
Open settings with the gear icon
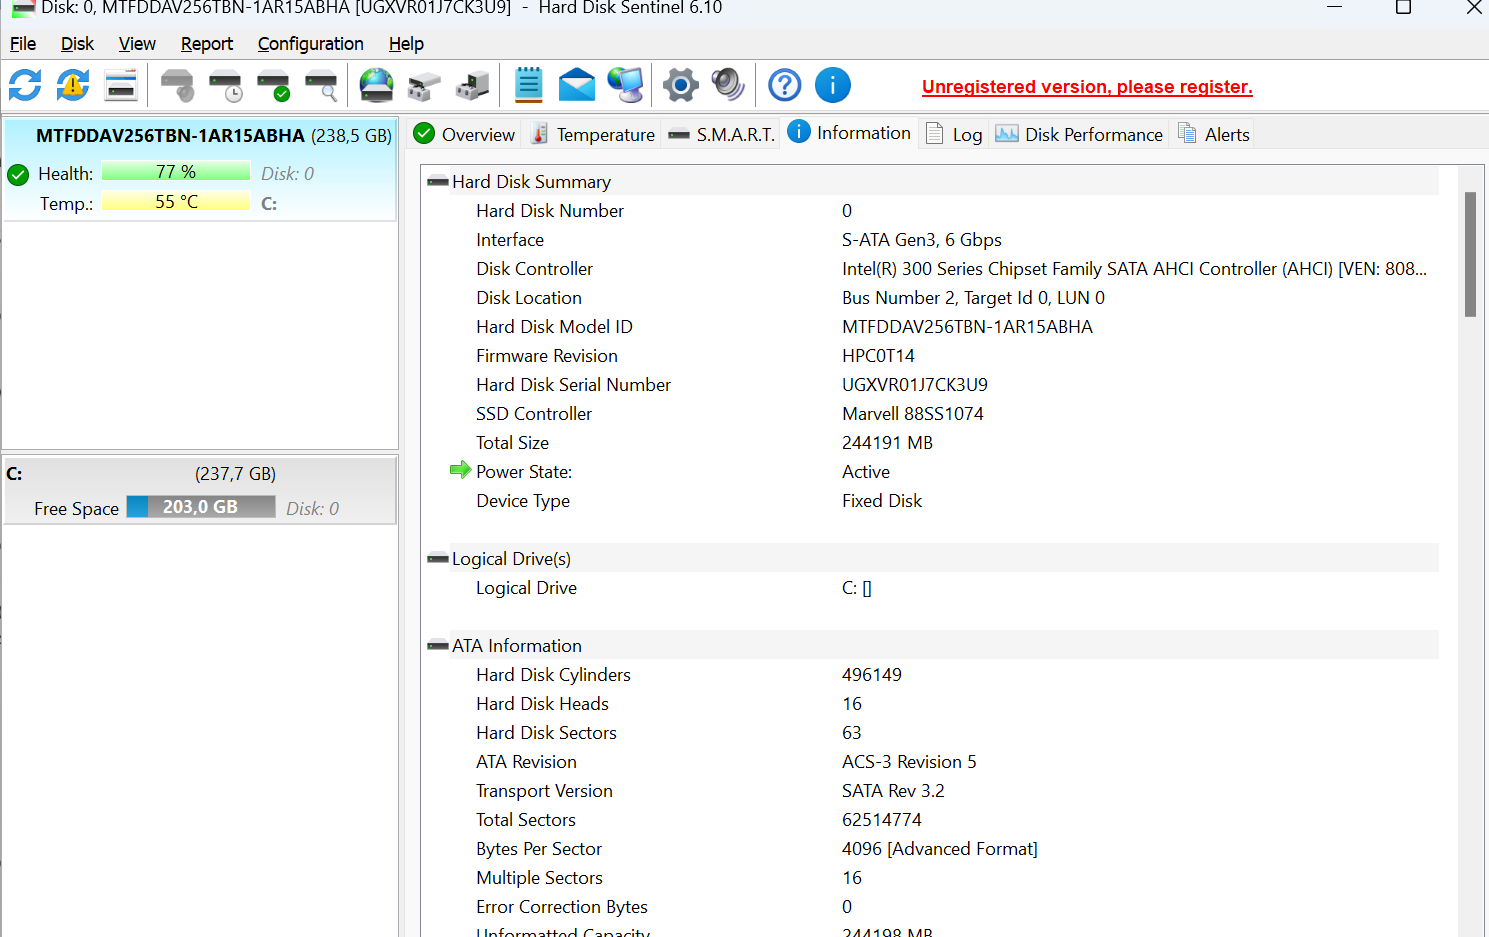click(680, 85)
